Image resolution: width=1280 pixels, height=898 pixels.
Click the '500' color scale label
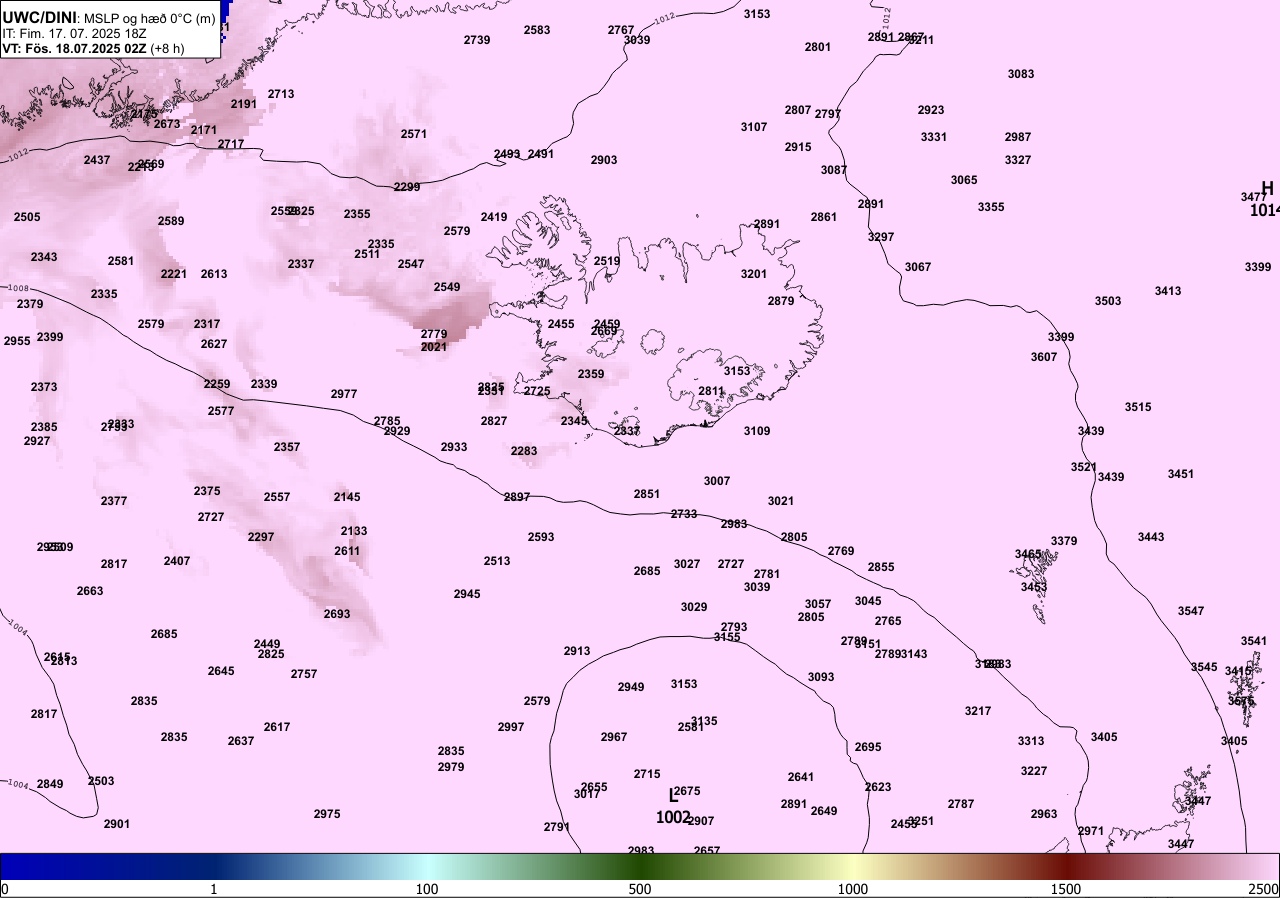coord(640,889)
